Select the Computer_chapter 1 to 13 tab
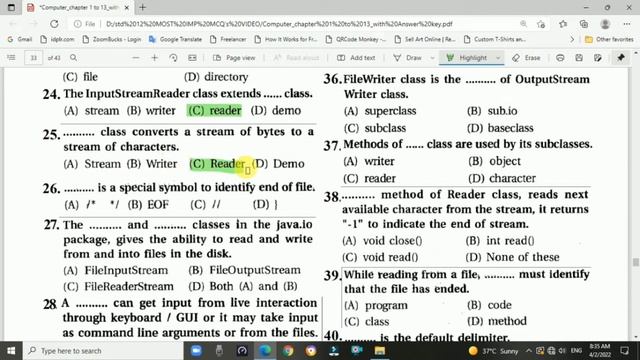 [78, 7]
